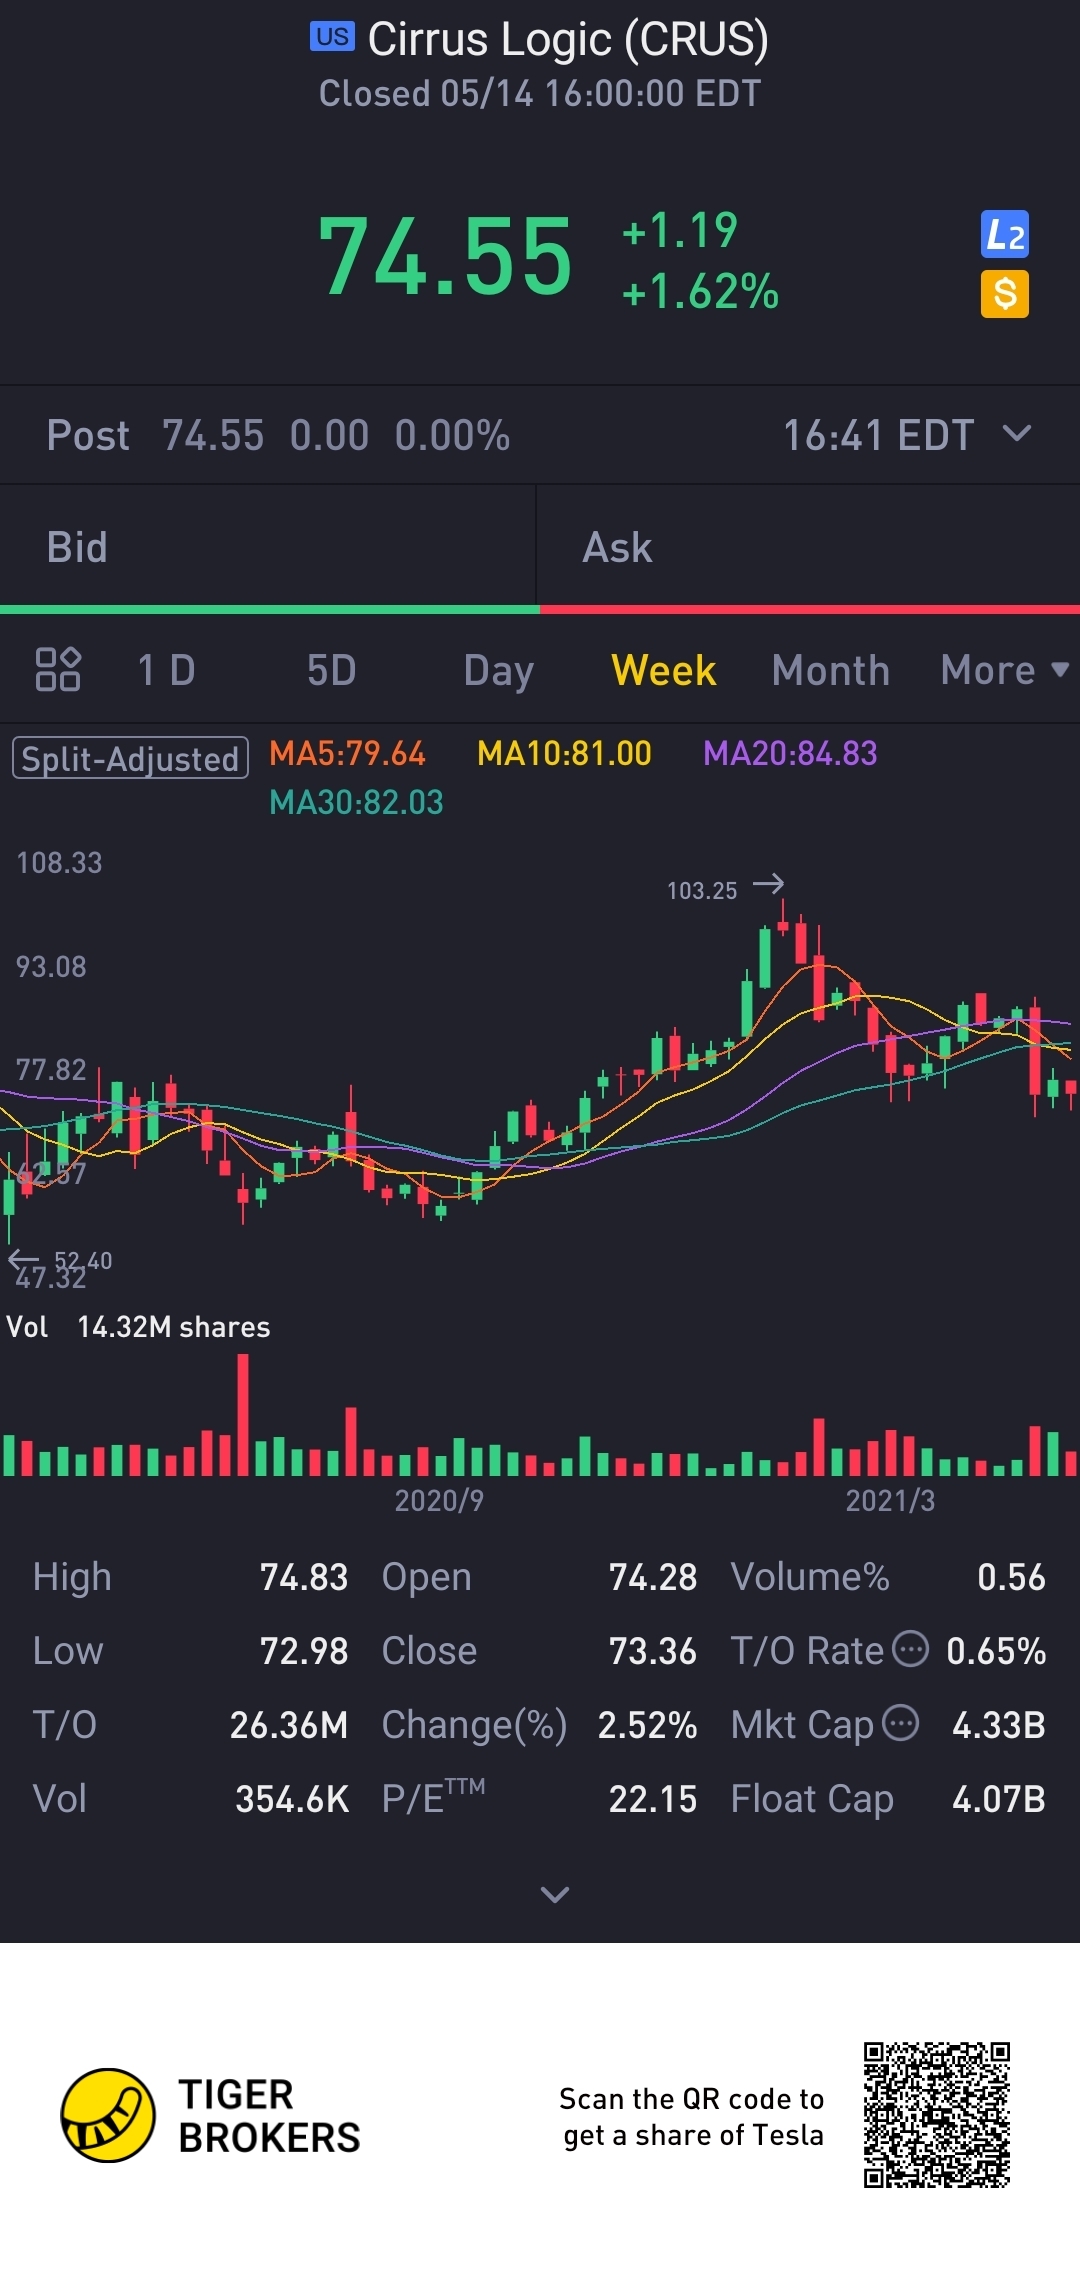The width and height of the screenshot is (1080, 2288).
Task: Open T/O Rate info bubble icon
Action: 910,1649
